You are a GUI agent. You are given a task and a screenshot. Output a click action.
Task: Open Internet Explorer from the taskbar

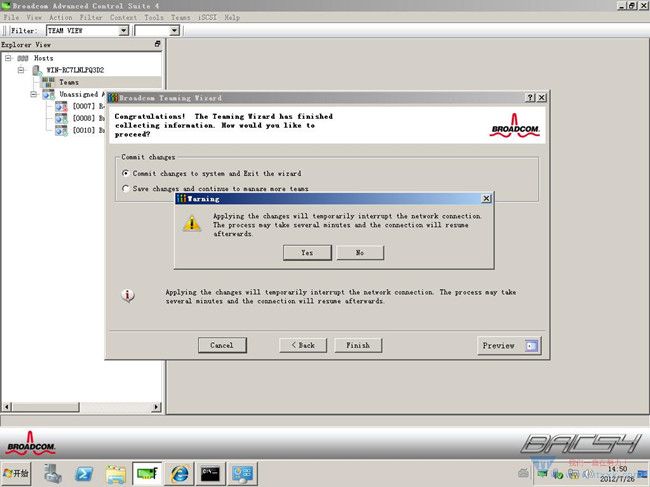tap(179, 473)
